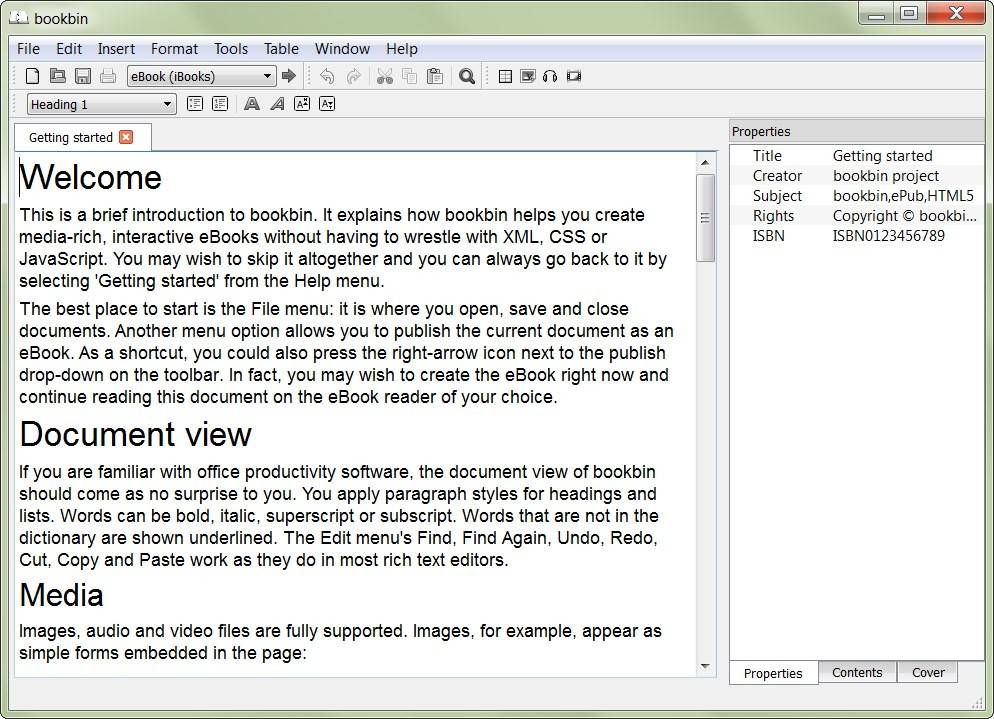Viewport: 994px width, 719px height.
Task: Click the ISBN property label
Action: (x=768, y=236)
